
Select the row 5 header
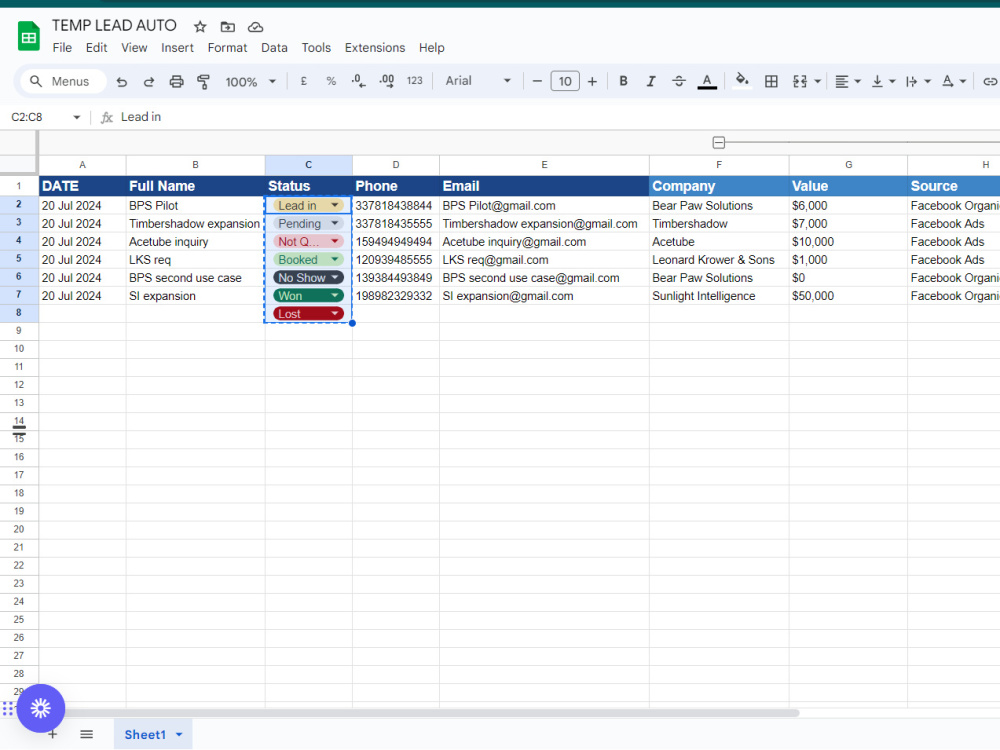[x=18, y=259]
